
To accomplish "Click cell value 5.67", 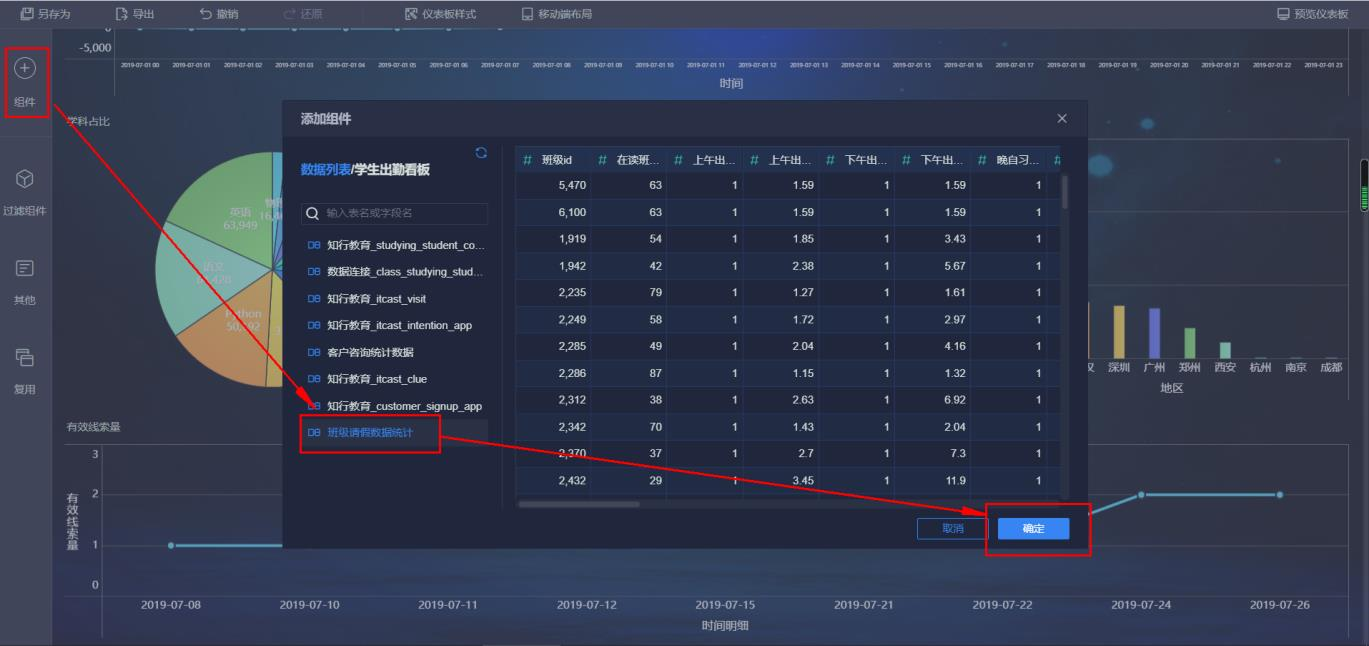I will [955, 266].
